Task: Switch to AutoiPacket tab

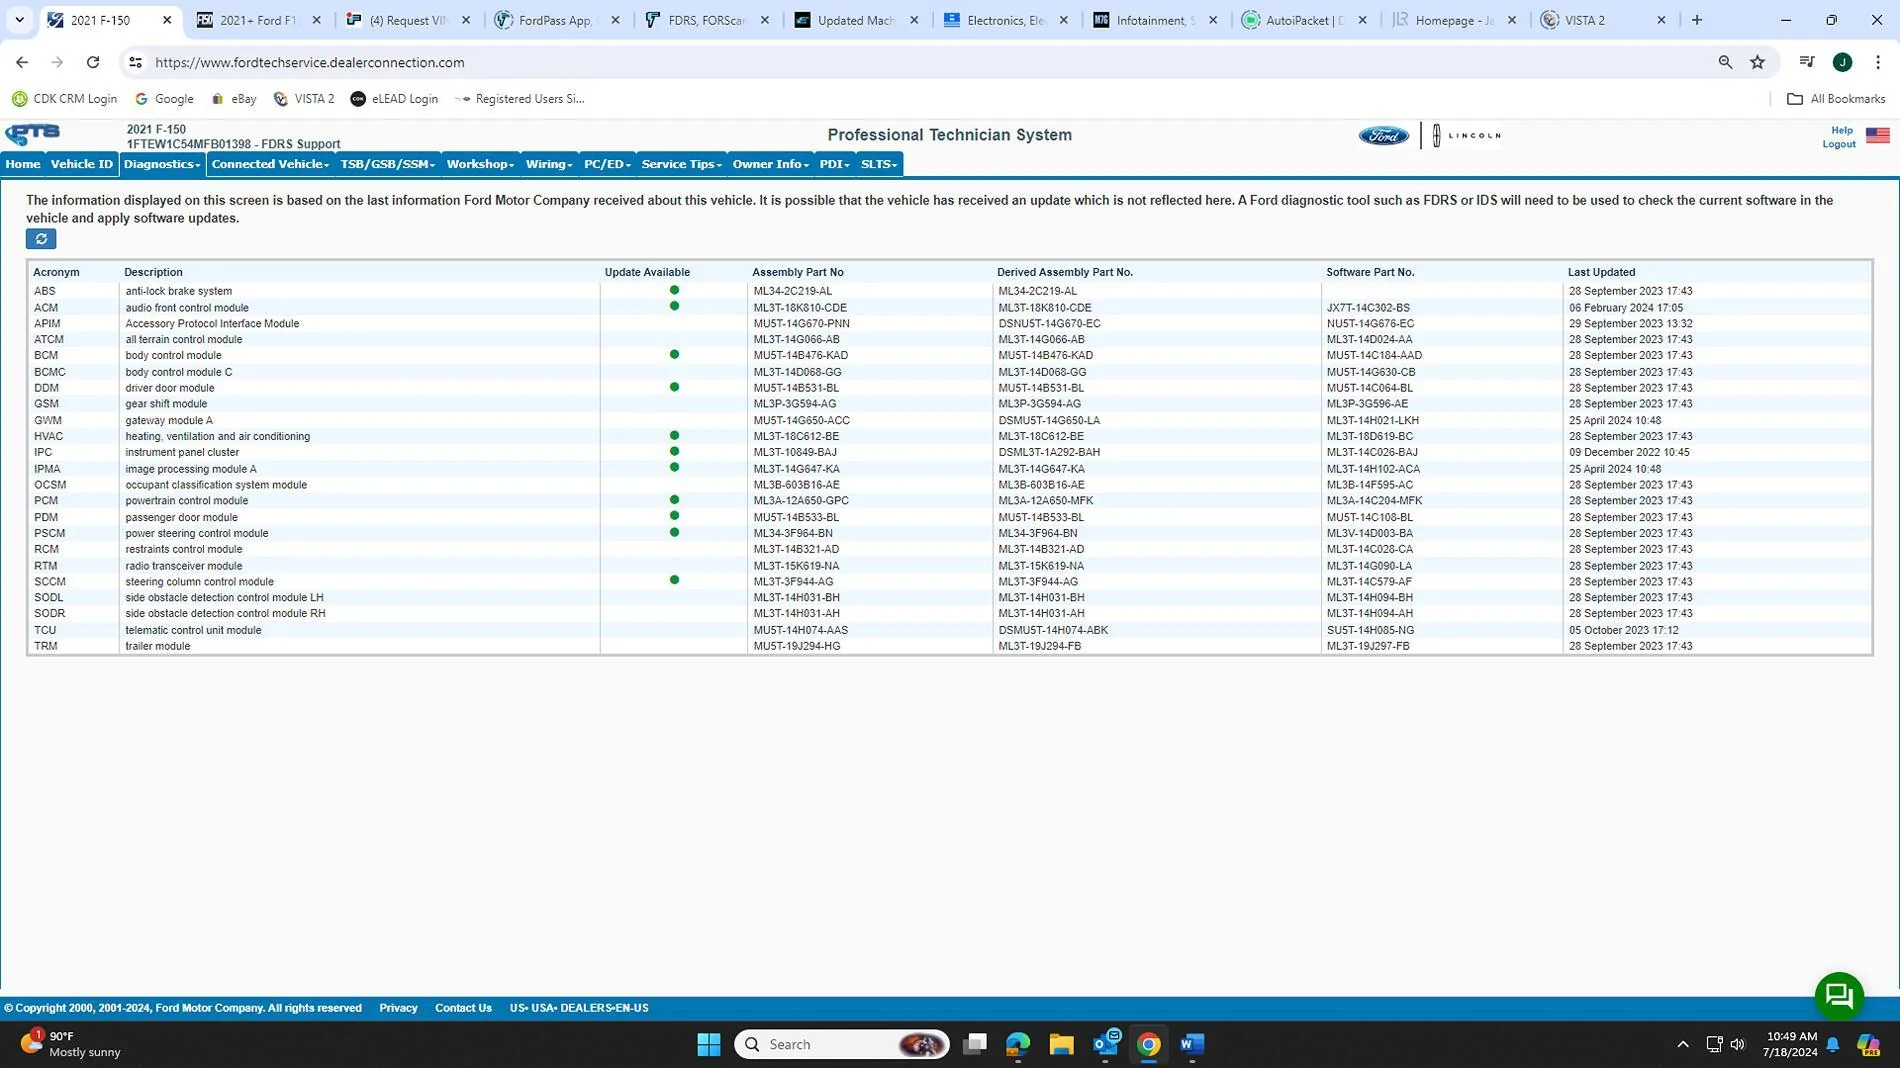Action: (x=1305, y=20)
